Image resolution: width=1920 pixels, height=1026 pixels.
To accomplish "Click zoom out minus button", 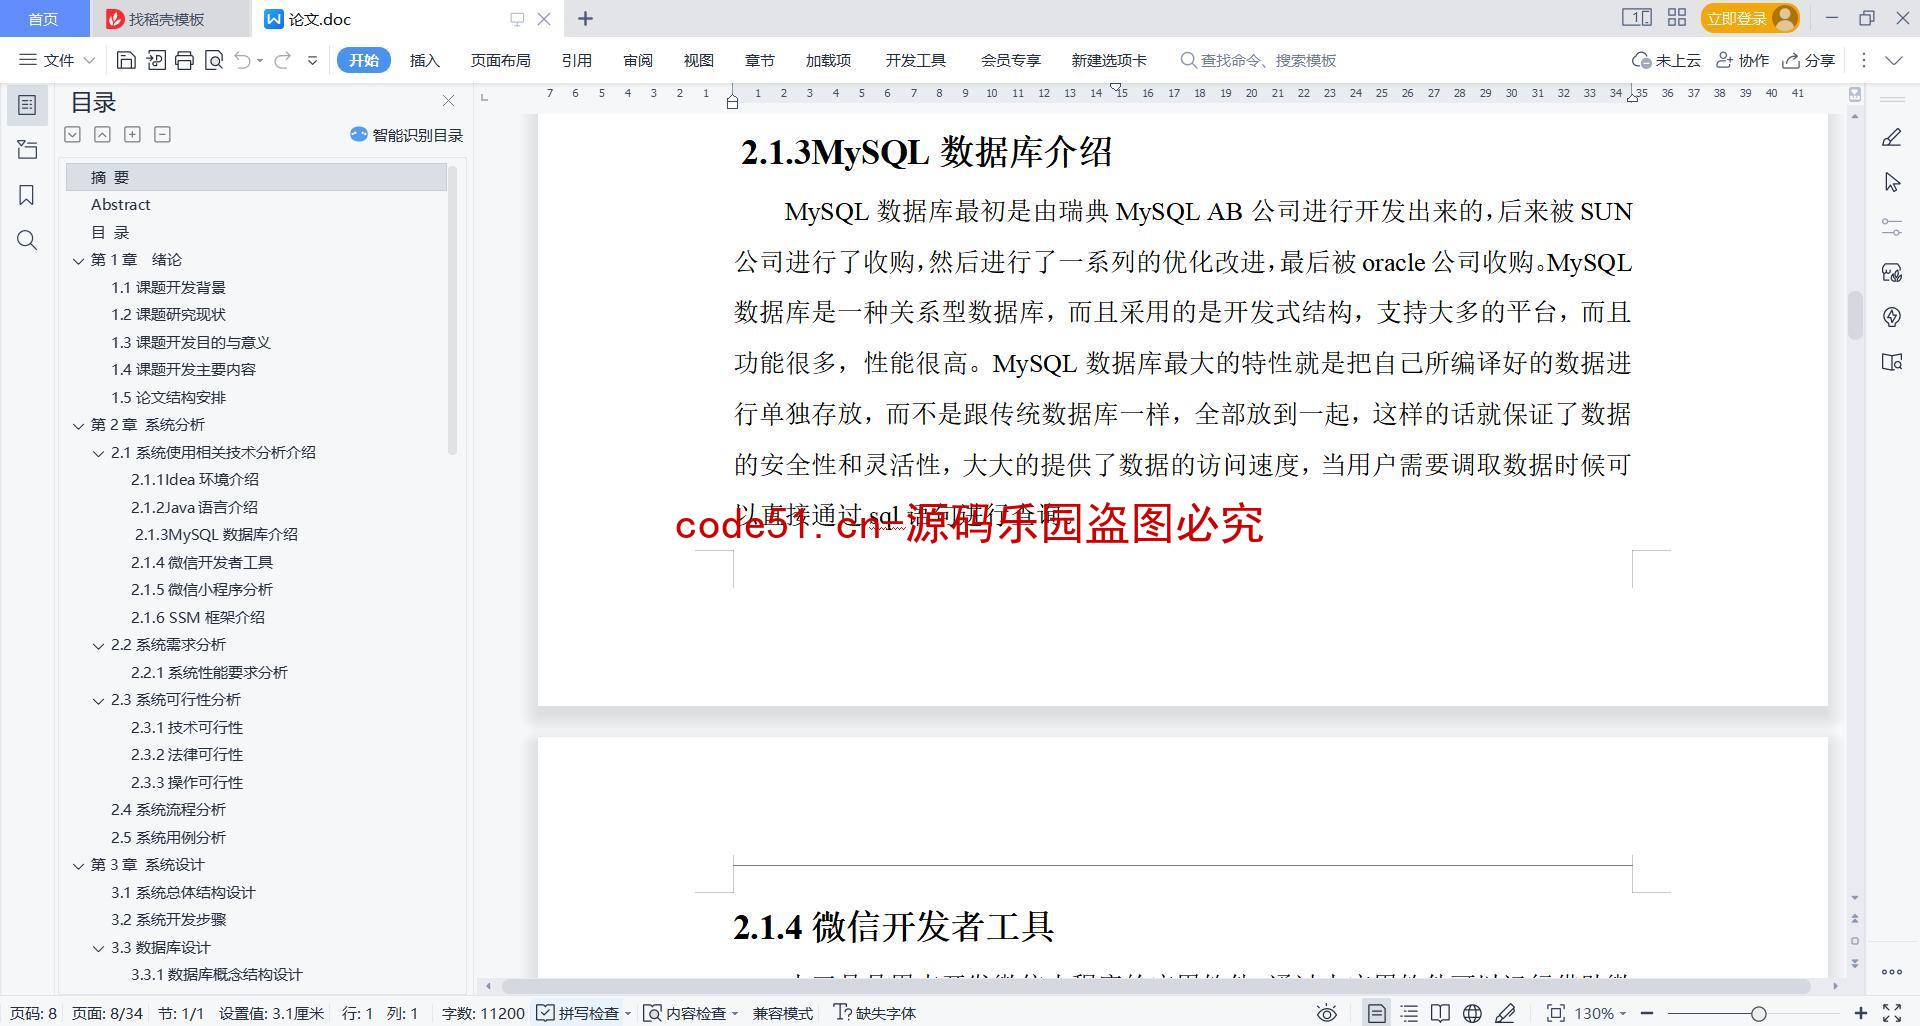I will point(1646,1013).
